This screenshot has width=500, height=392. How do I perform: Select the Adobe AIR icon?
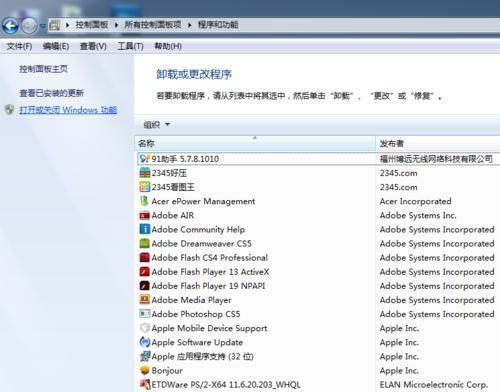pos(145,215)
